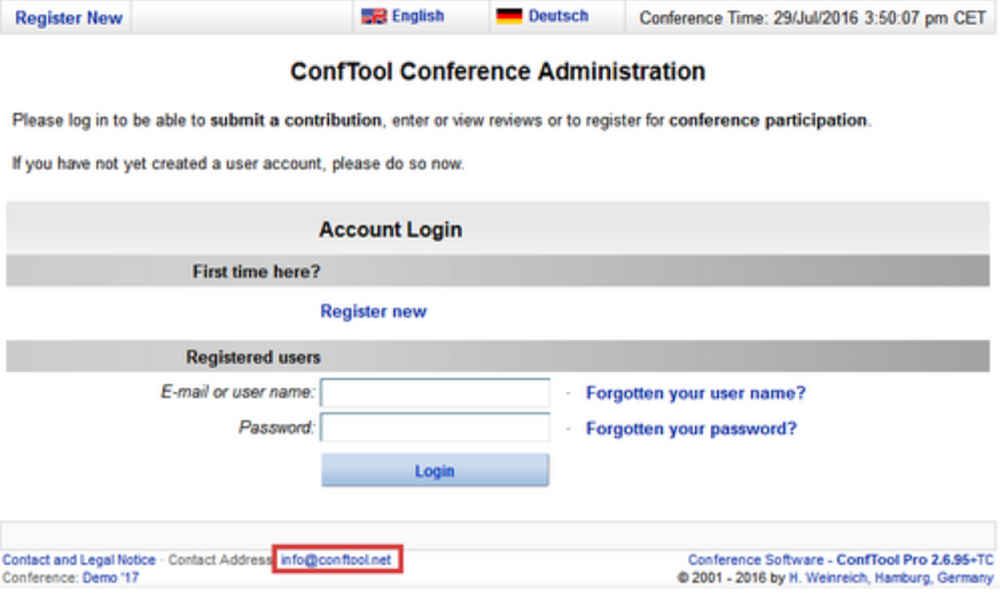Click the Register new link
This screenshot has height=606, width=1000.
coord(373,311)
